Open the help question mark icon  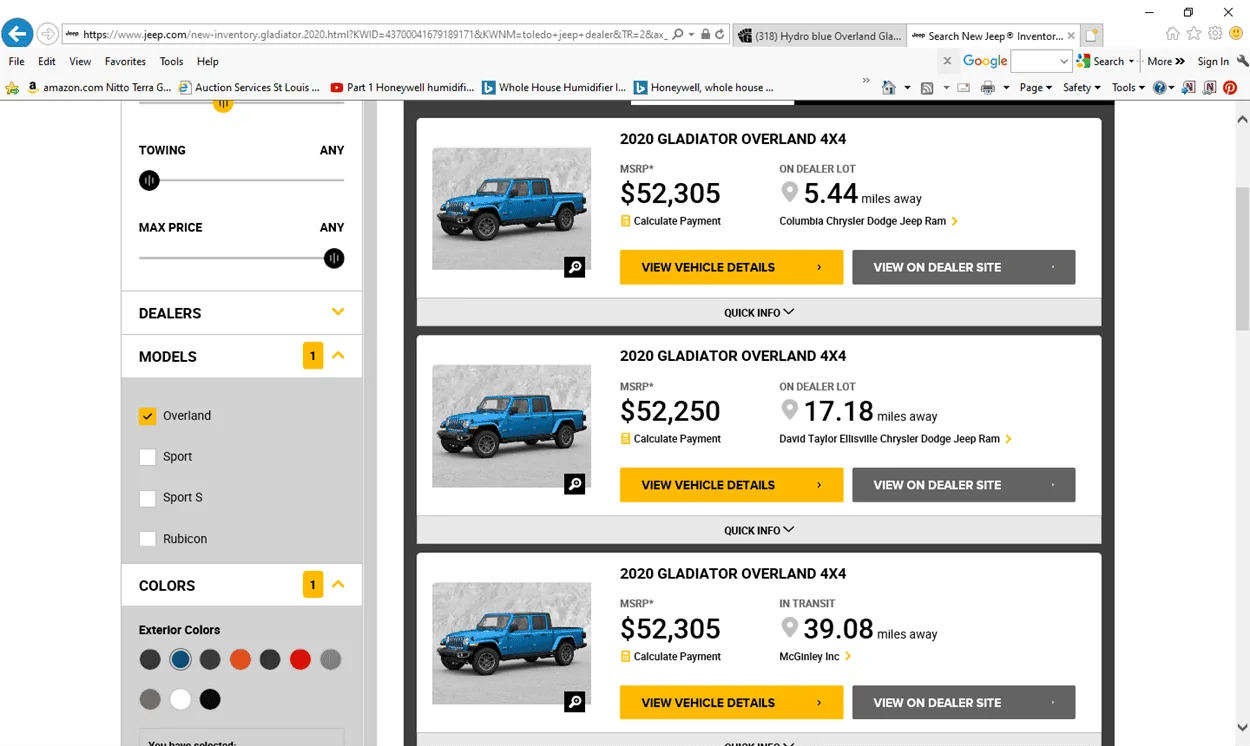point(1159,88)
